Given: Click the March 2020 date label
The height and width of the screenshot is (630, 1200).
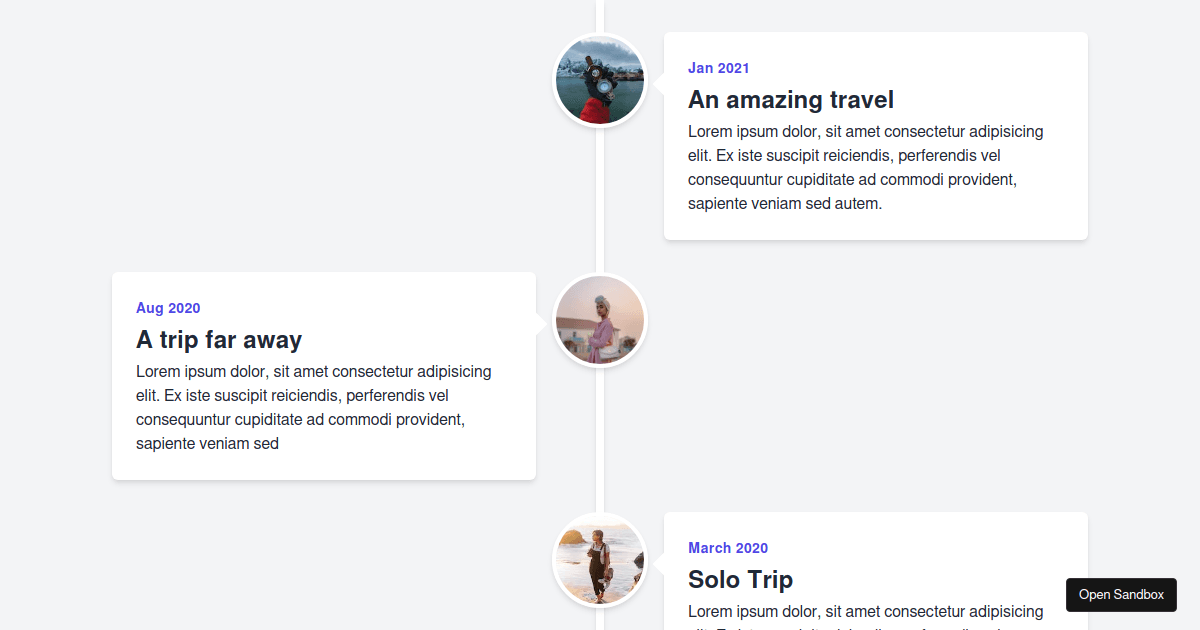Looking at the screenshot, I should click(x=728, y=548).
